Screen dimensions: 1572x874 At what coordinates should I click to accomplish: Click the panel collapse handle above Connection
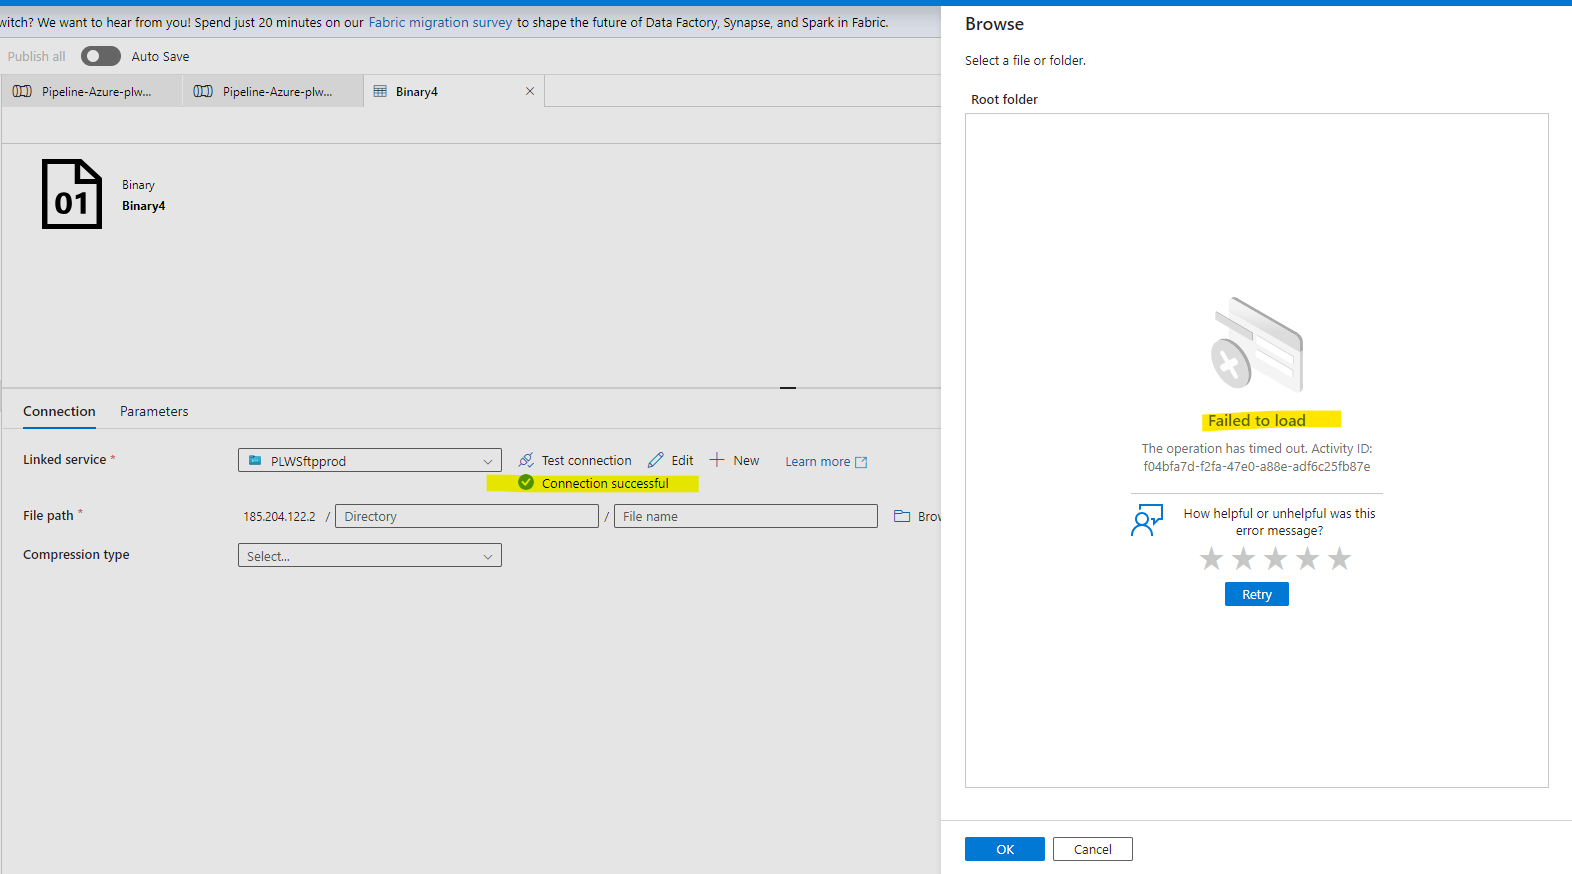tap(788, 387)
